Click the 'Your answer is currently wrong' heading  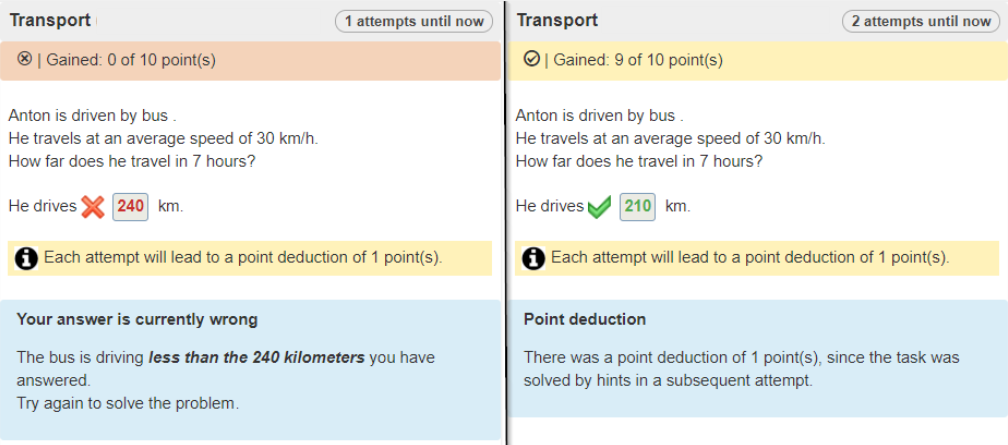click(137, 320)
